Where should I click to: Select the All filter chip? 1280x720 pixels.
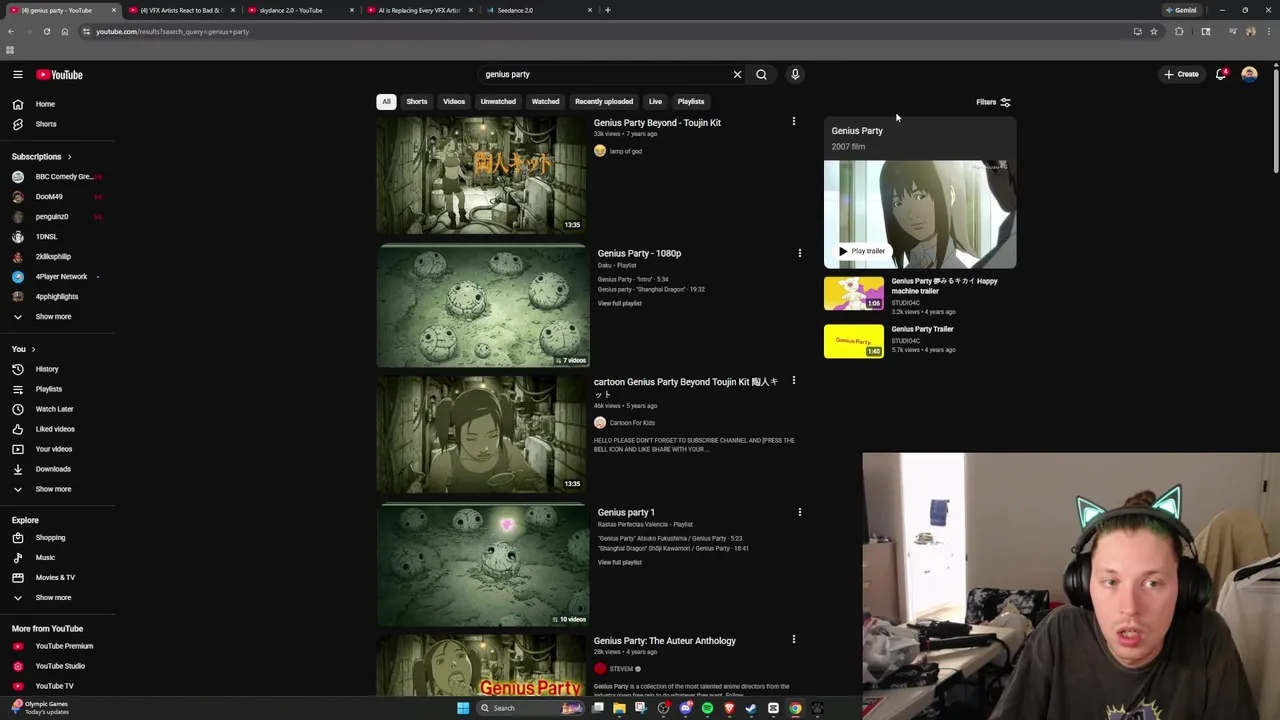386,101
